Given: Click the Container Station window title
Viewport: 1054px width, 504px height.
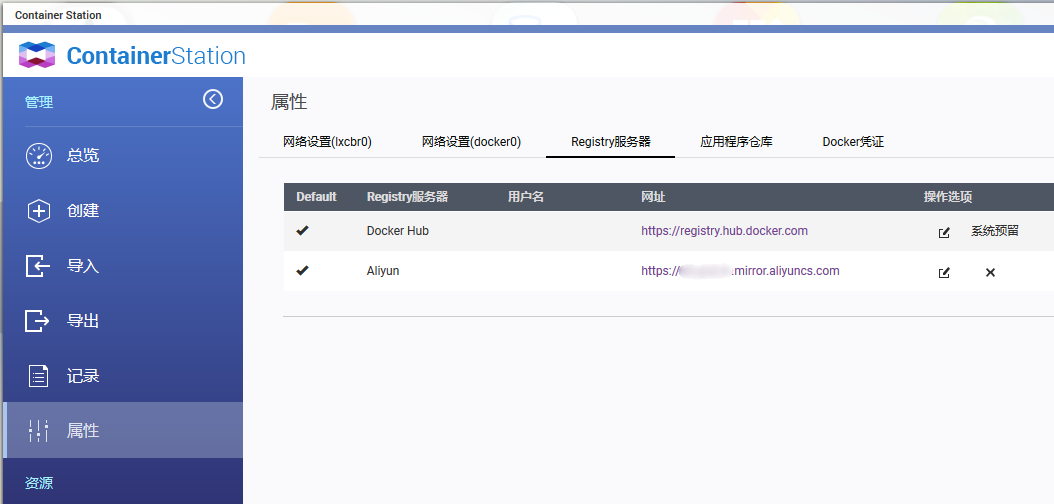Looking at the screenshot, I should pyautogui.click(x=58, y=15).
